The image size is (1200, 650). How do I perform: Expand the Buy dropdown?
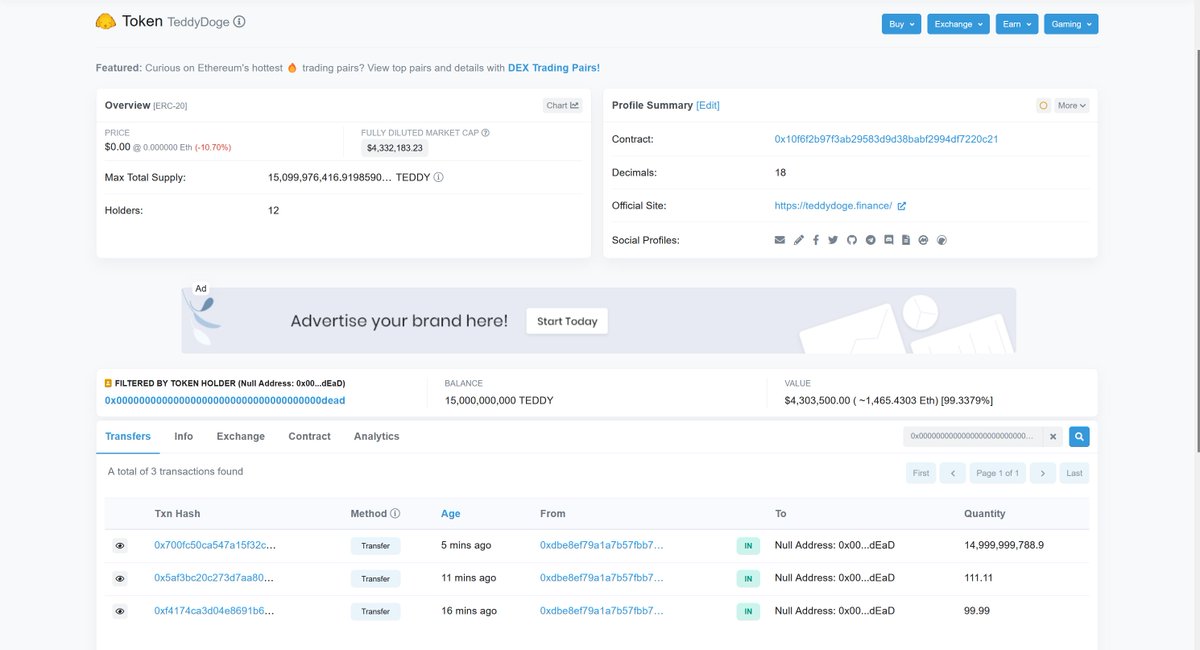coord(901,24)
